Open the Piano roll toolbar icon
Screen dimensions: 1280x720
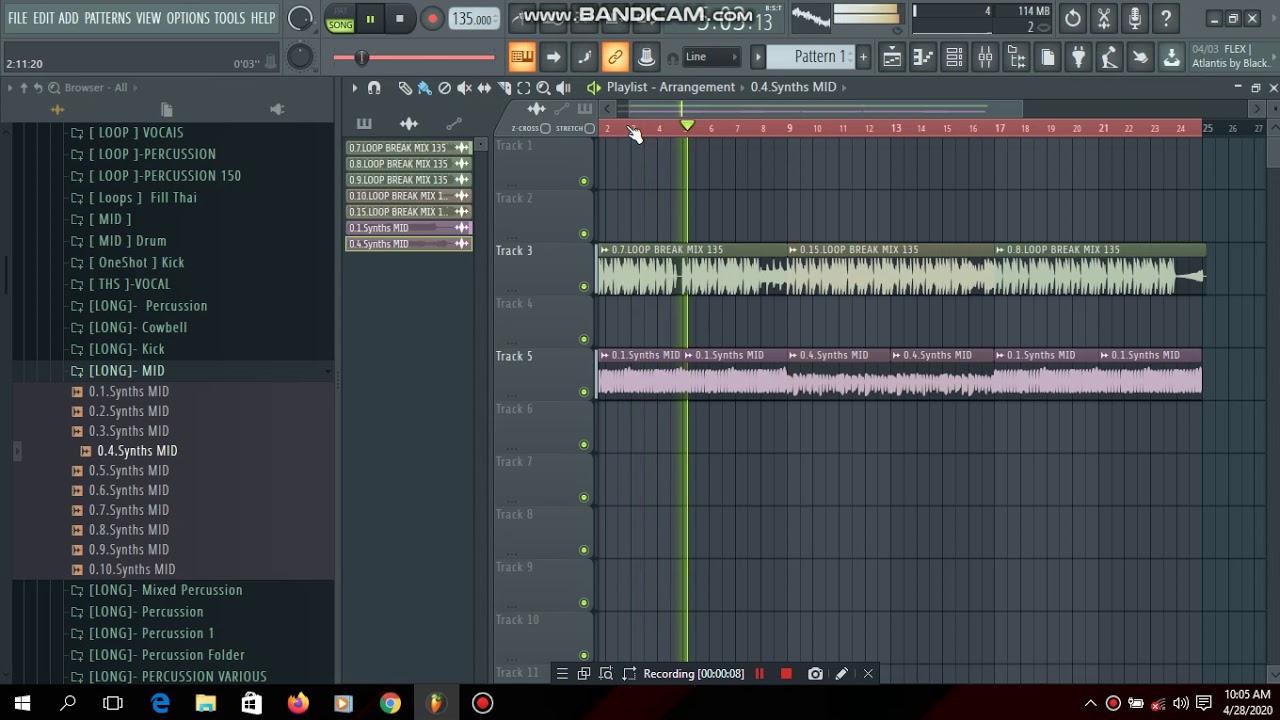[923, 58]
